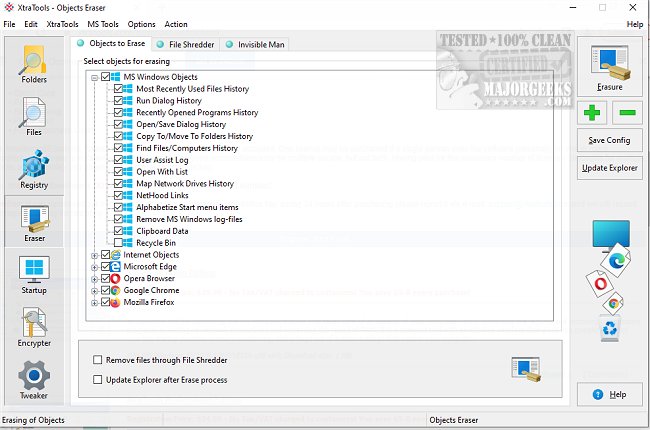Expand the Microsoft Edge node
Image resolution: width=650 pixels, height=430 pixels.
[95, 267]
